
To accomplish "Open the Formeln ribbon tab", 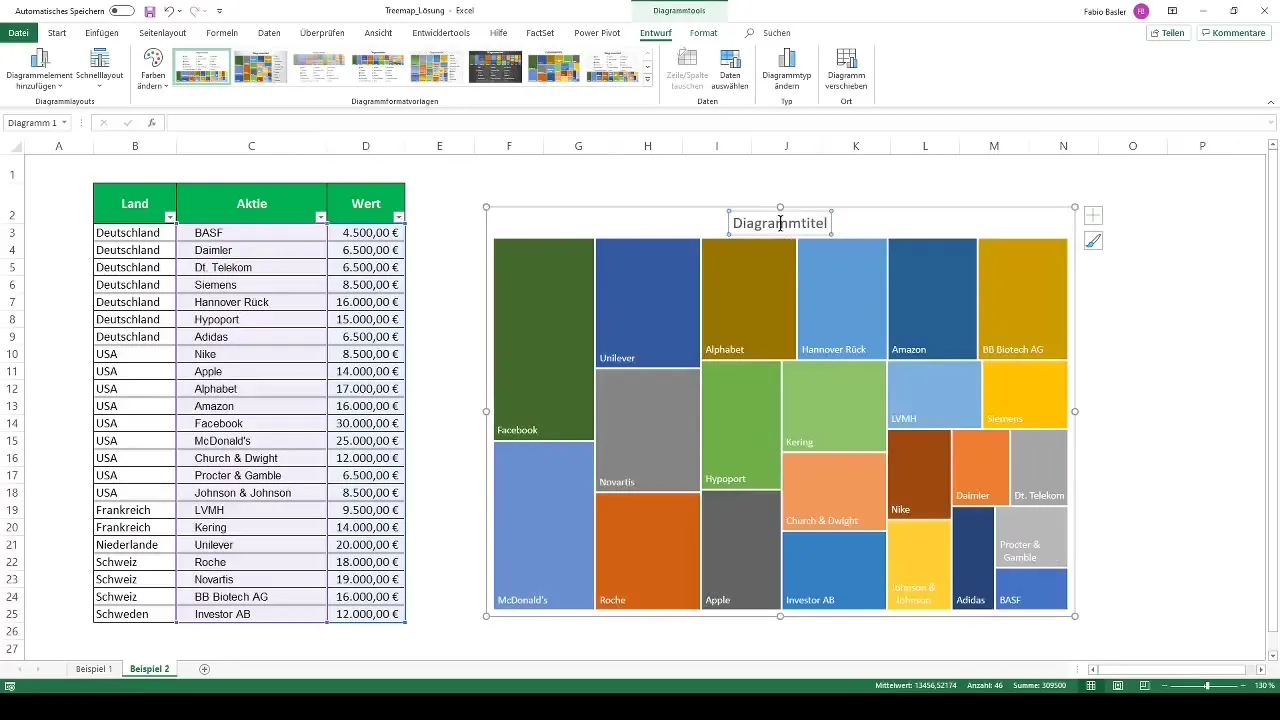I will point(222,33).
